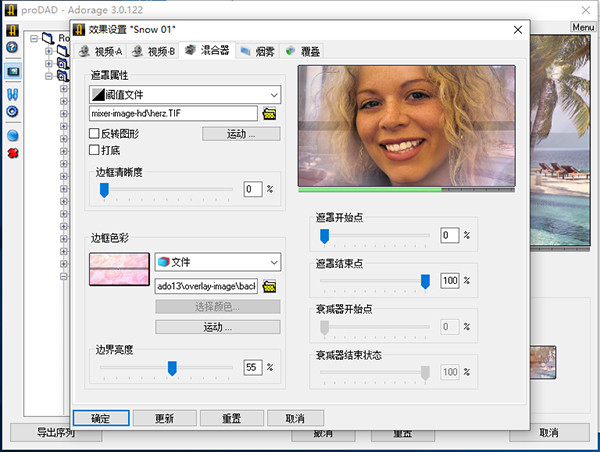Screen dimensions: 600x452
Task: Open the 阈值文件 mask type dropdown
Action: pyautogui.click(x=184, y=95)
